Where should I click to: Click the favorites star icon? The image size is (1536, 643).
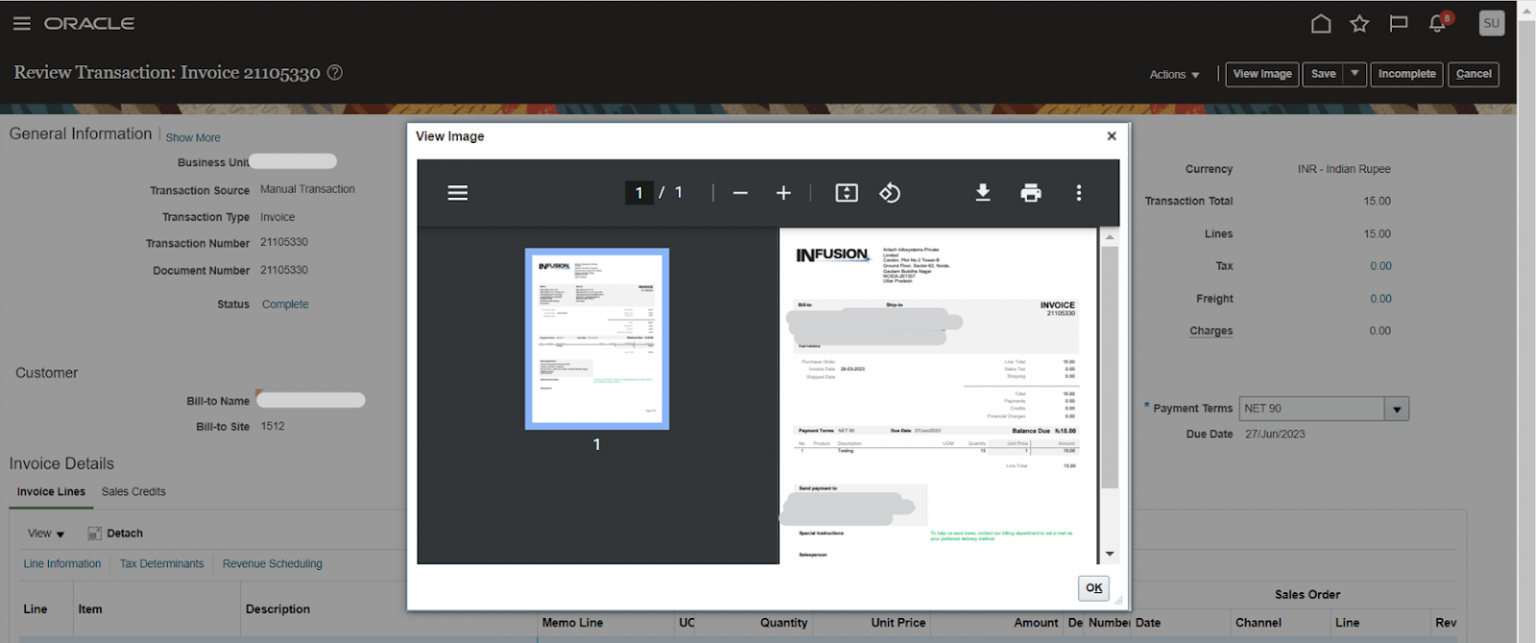tap(1360, 23)
